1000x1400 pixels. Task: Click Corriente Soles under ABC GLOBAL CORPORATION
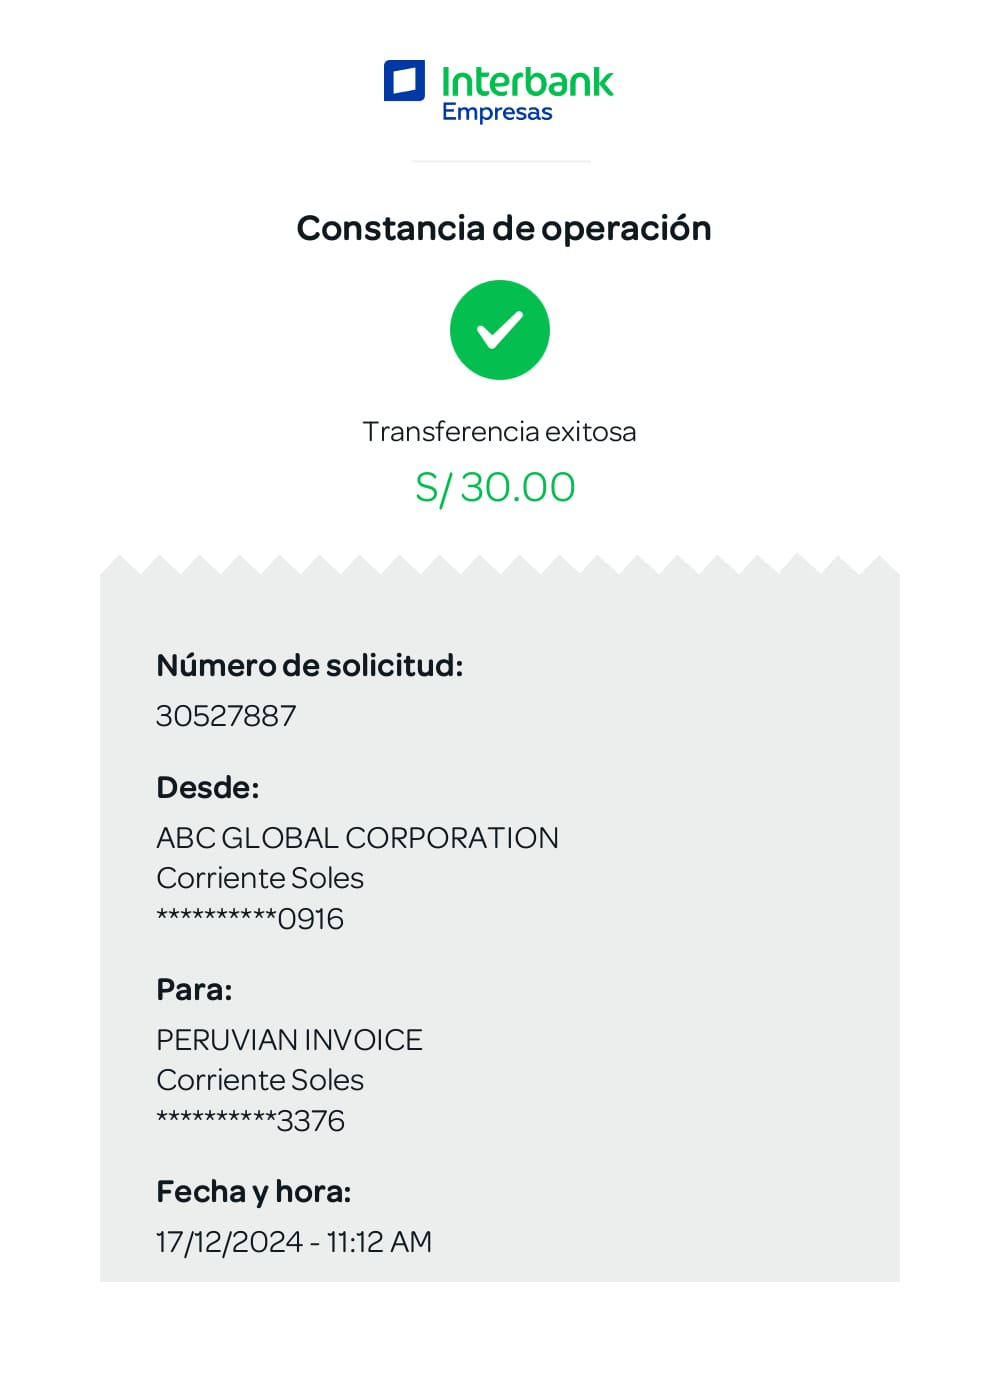pos(260,878)
